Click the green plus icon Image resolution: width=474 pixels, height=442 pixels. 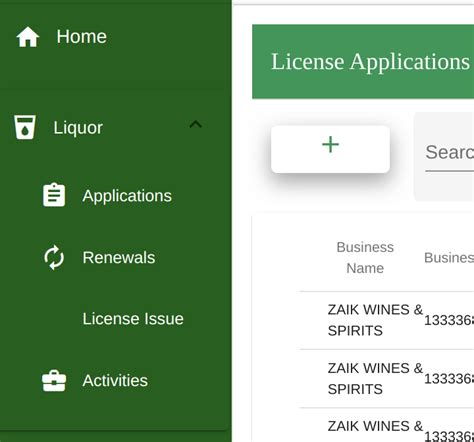click(x=330, y=144)
